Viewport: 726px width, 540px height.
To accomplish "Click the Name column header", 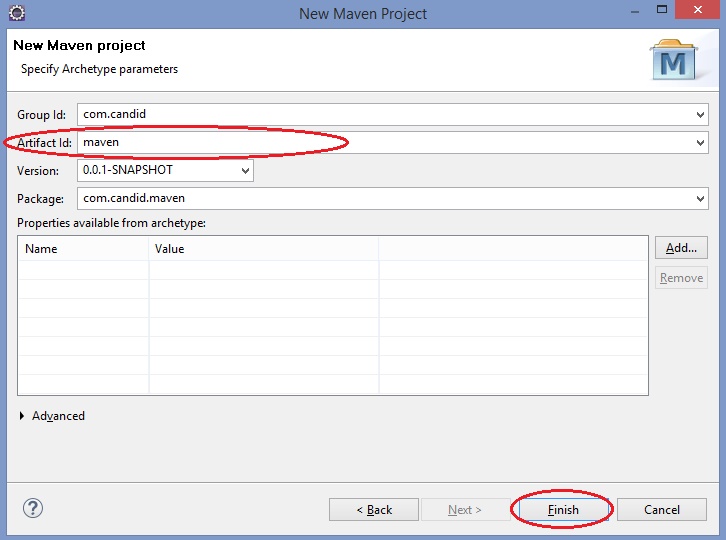I will coord(83,249).
